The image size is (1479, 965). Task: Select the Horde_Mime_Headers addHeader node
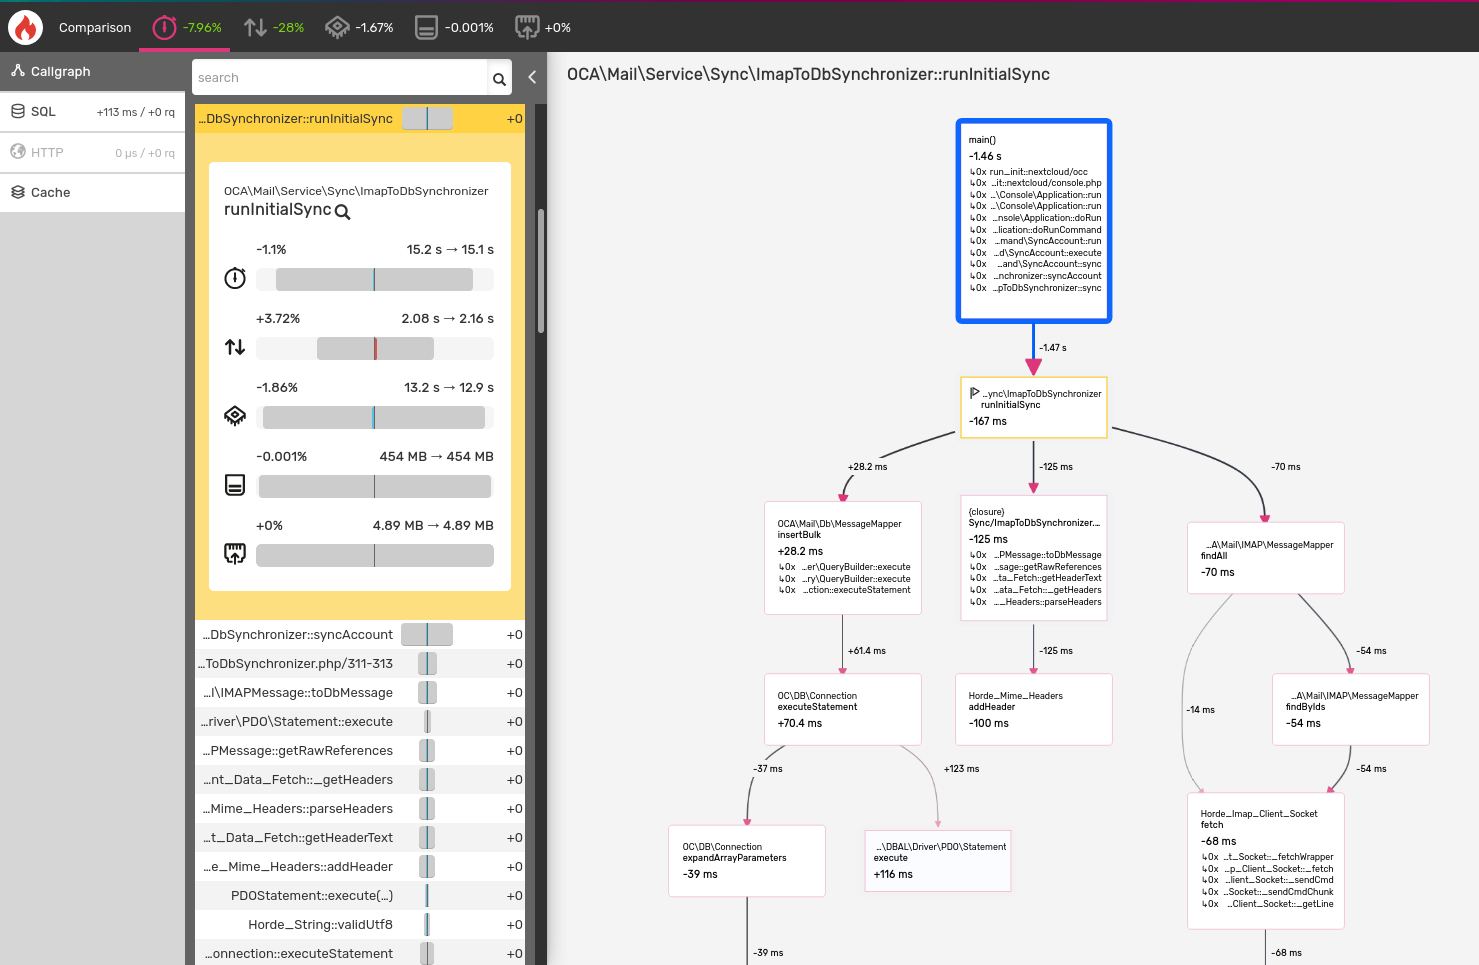coord(1034,709)
